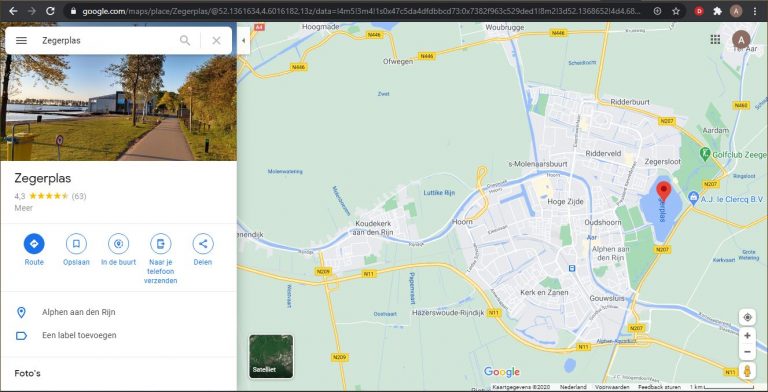Click the Route directions button
The height and width of the screenshot is (392, 768).
tap(34, 244)
